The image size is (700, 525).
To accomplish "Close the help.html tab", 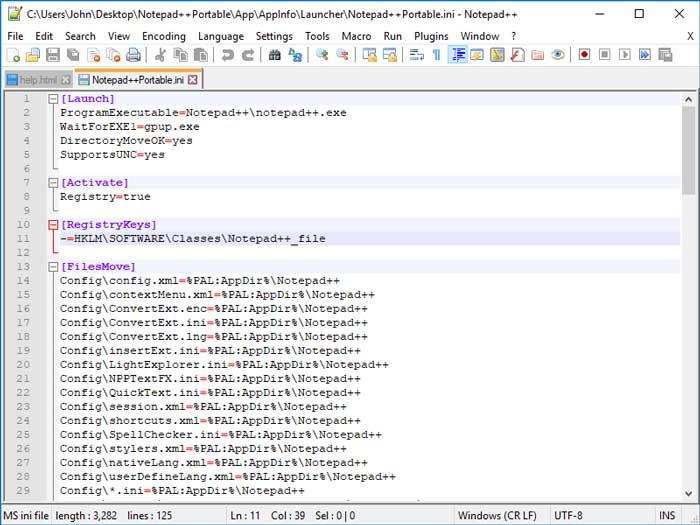I will click(x=66, y=80).
